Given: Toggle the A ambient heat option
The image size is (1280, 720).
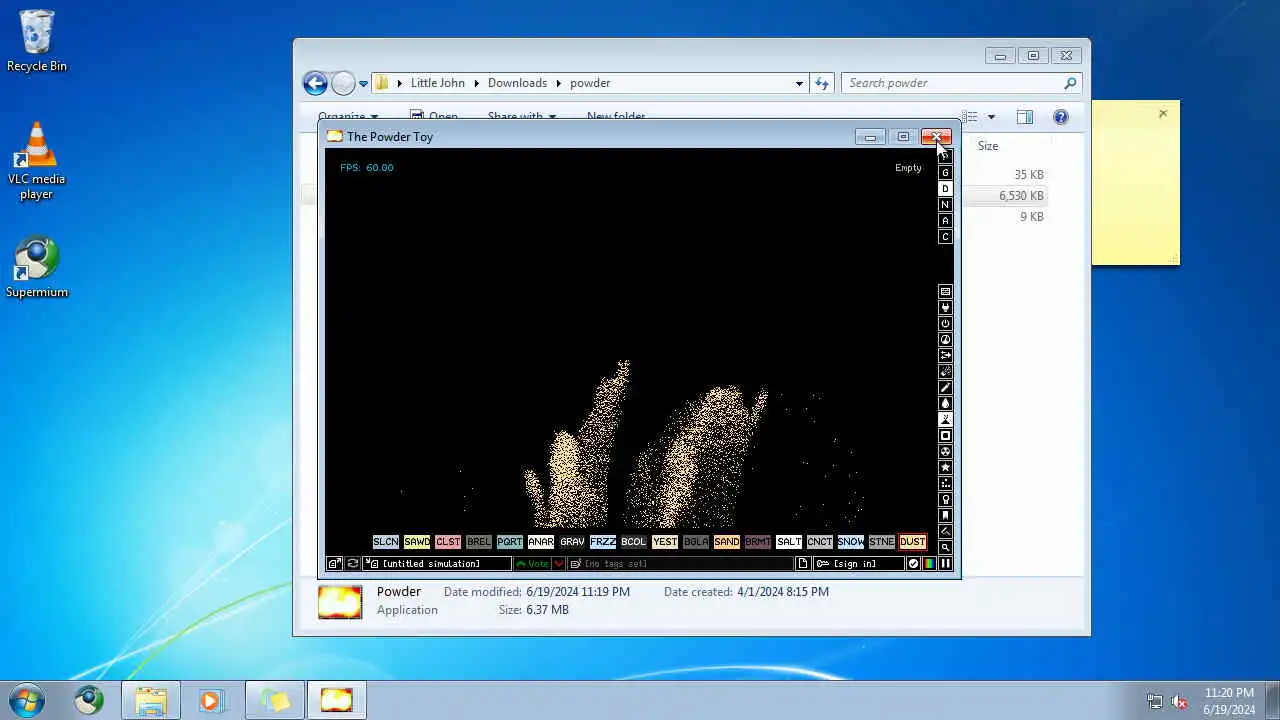Looking at the screenshot, I should click(945, 221).
